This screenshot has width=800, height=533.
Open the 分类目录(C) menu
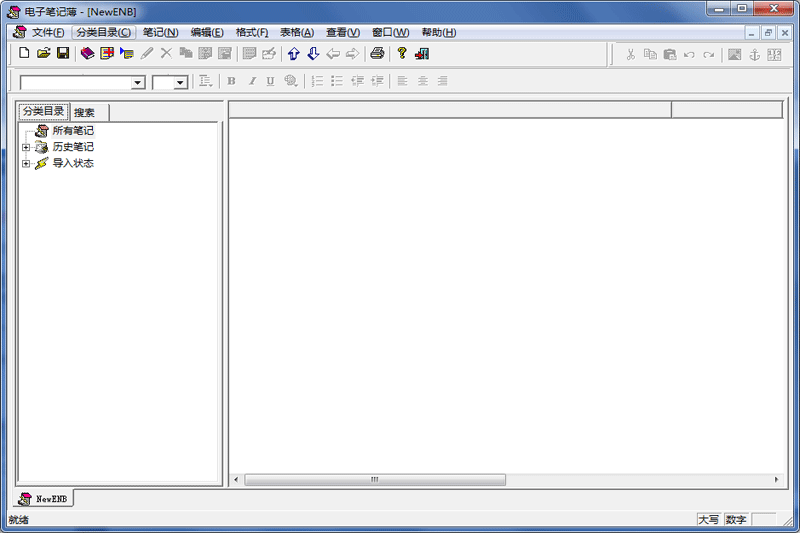pos(104,33)
